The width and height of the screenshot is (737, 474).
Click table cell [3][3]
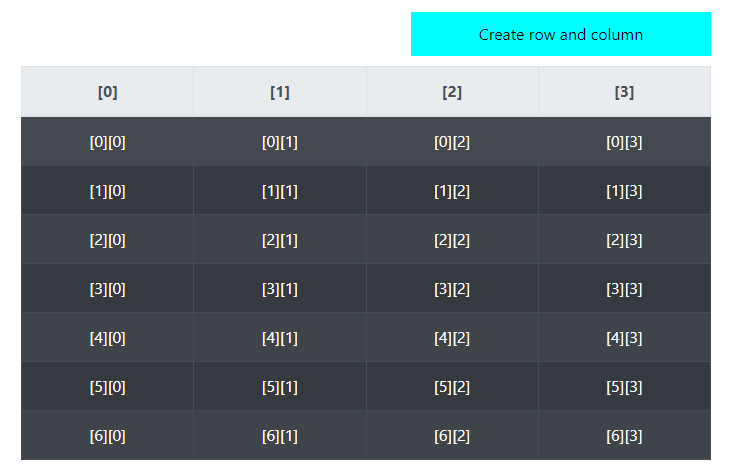pyautogui.click(x=625, y=288)
